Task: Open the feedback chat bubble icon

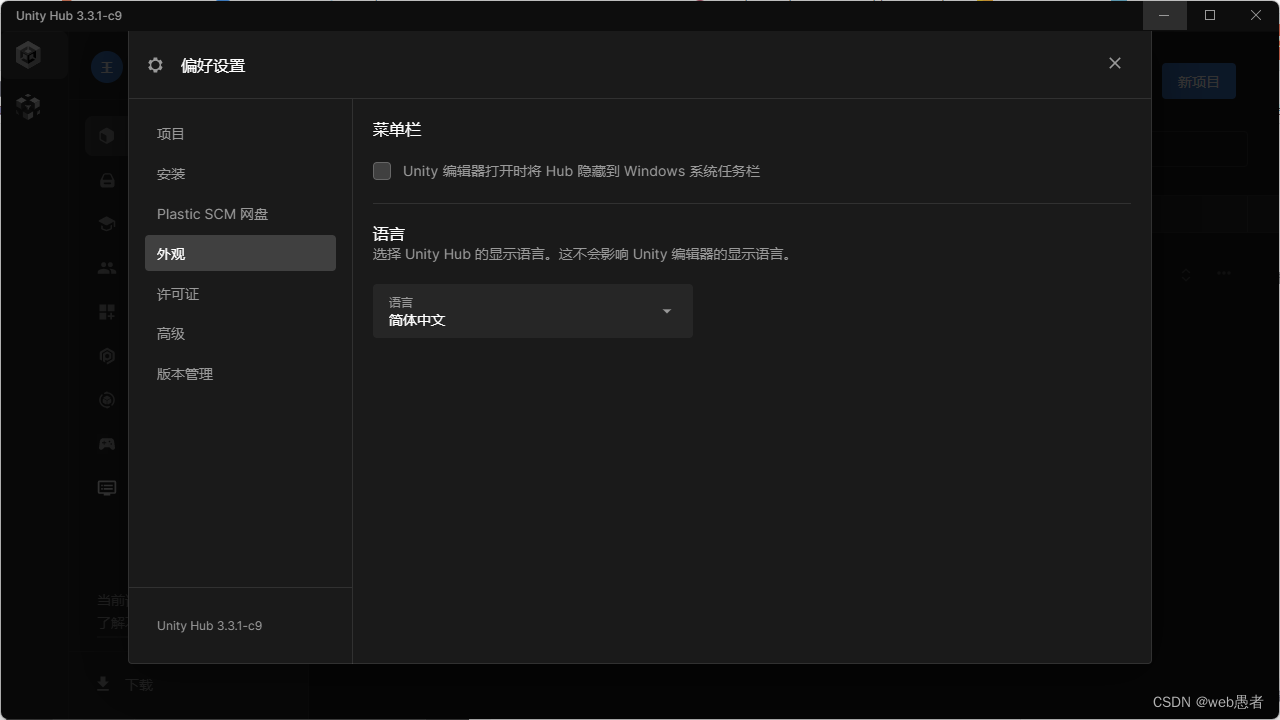Action: point(107,488)
